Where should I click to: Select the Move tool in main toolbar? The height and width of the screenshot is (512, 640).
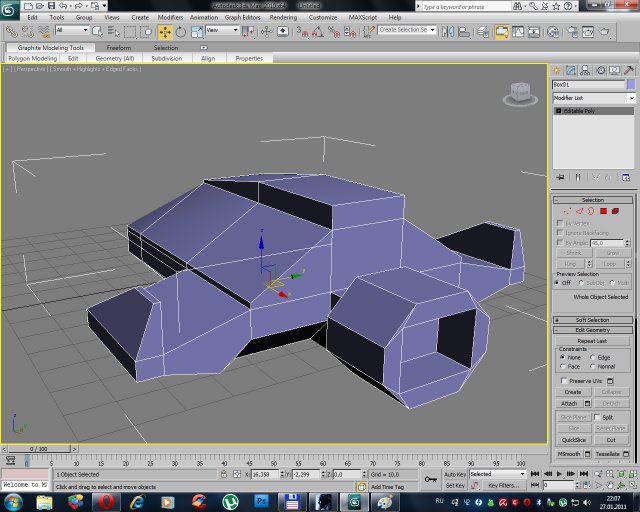click(164, 31)
